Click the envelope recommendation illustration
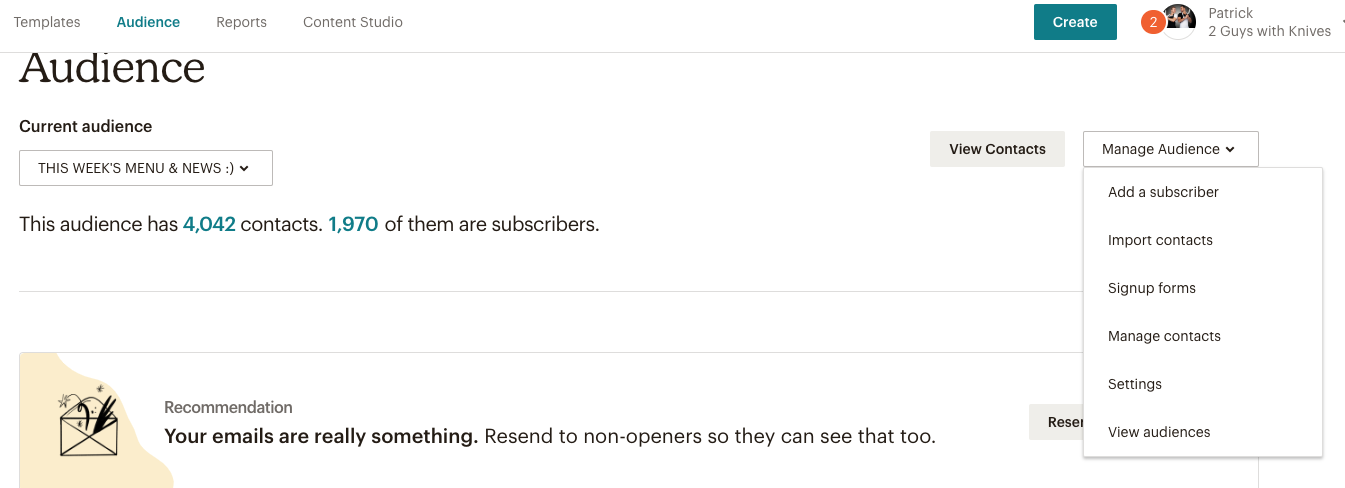The width and height of the screenshot is (1345, 488). pos(89,422)
